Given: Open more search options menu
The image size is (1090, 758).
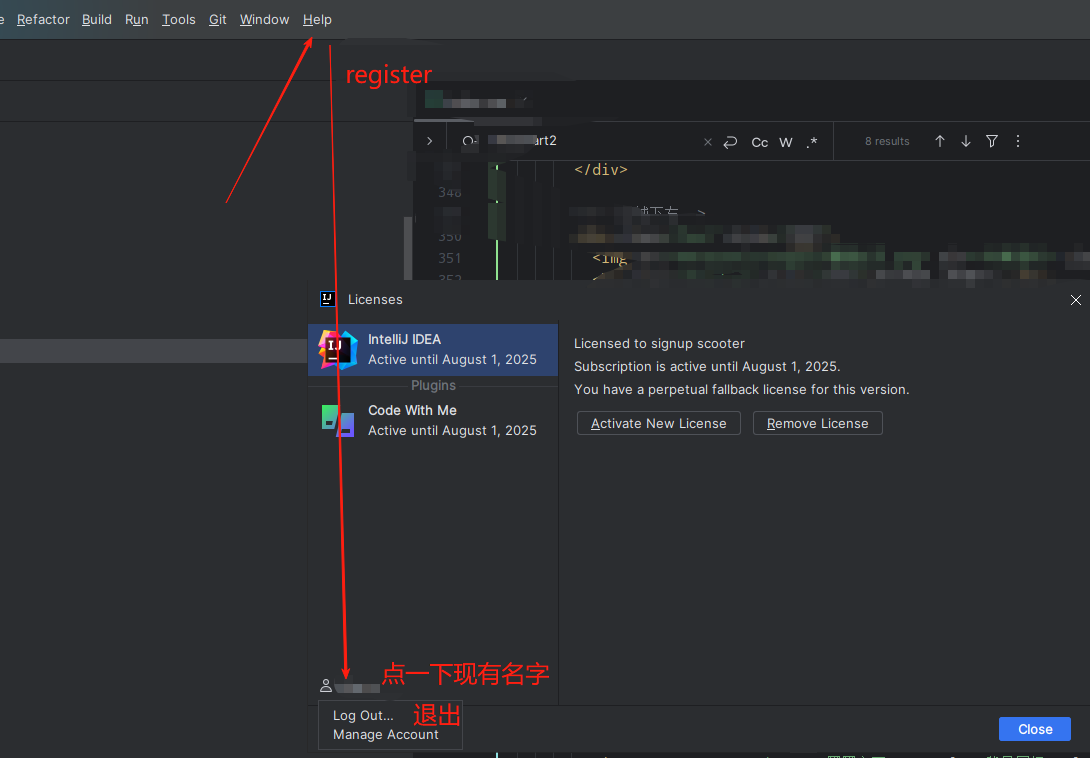Looking at the screenshot, I should pos(1018,141).
